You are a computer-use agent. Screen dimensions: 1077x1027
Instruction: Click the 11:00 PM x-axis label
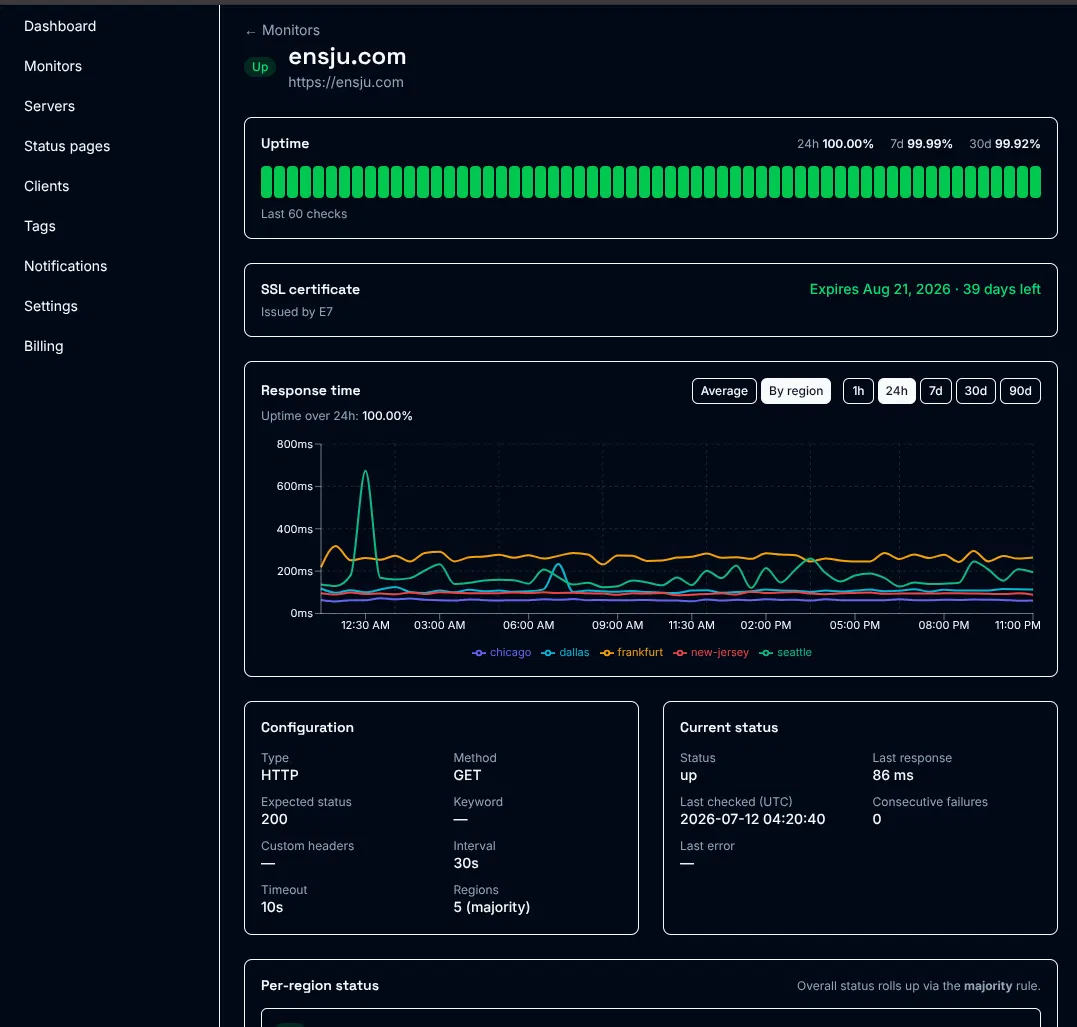pos(1017,625)
